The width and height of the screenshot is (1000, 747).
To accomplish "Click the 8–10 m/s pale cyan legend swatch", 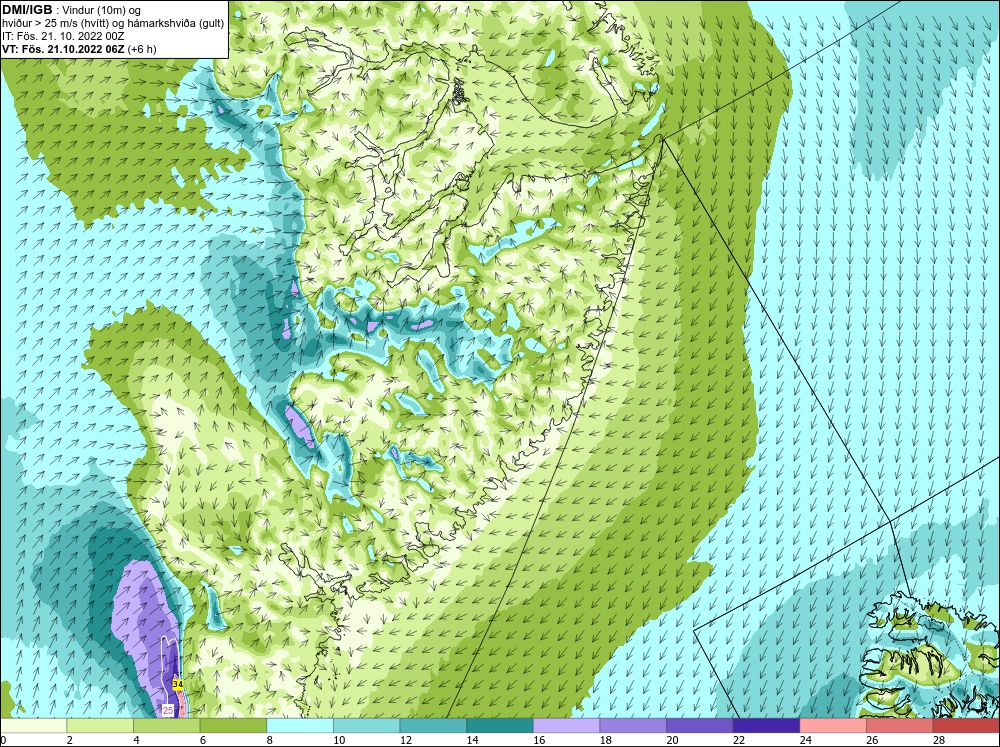I will click(x=300, y=726).
